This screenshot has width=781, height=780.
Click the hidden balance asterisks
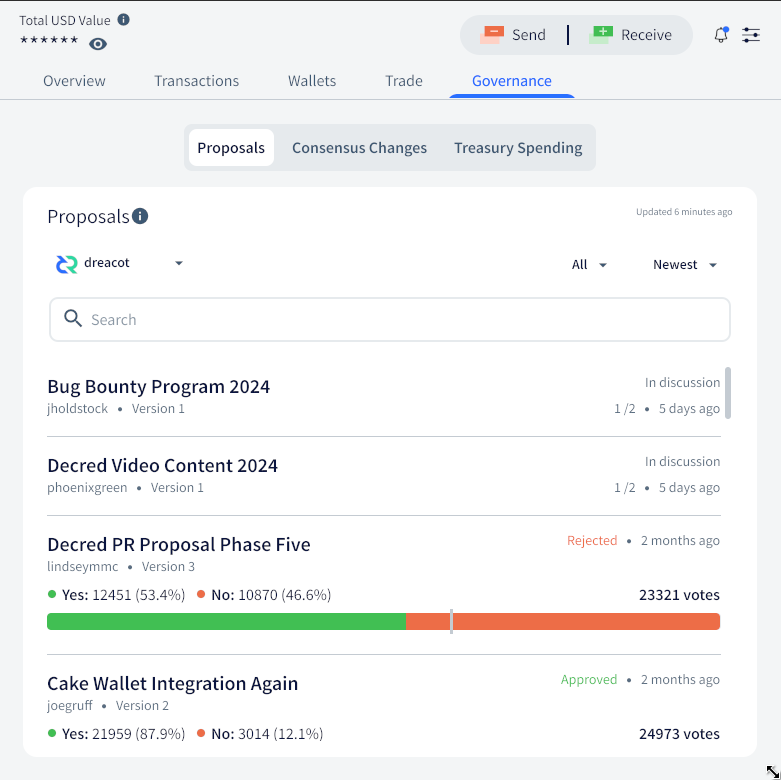click(x=49, y=40)
